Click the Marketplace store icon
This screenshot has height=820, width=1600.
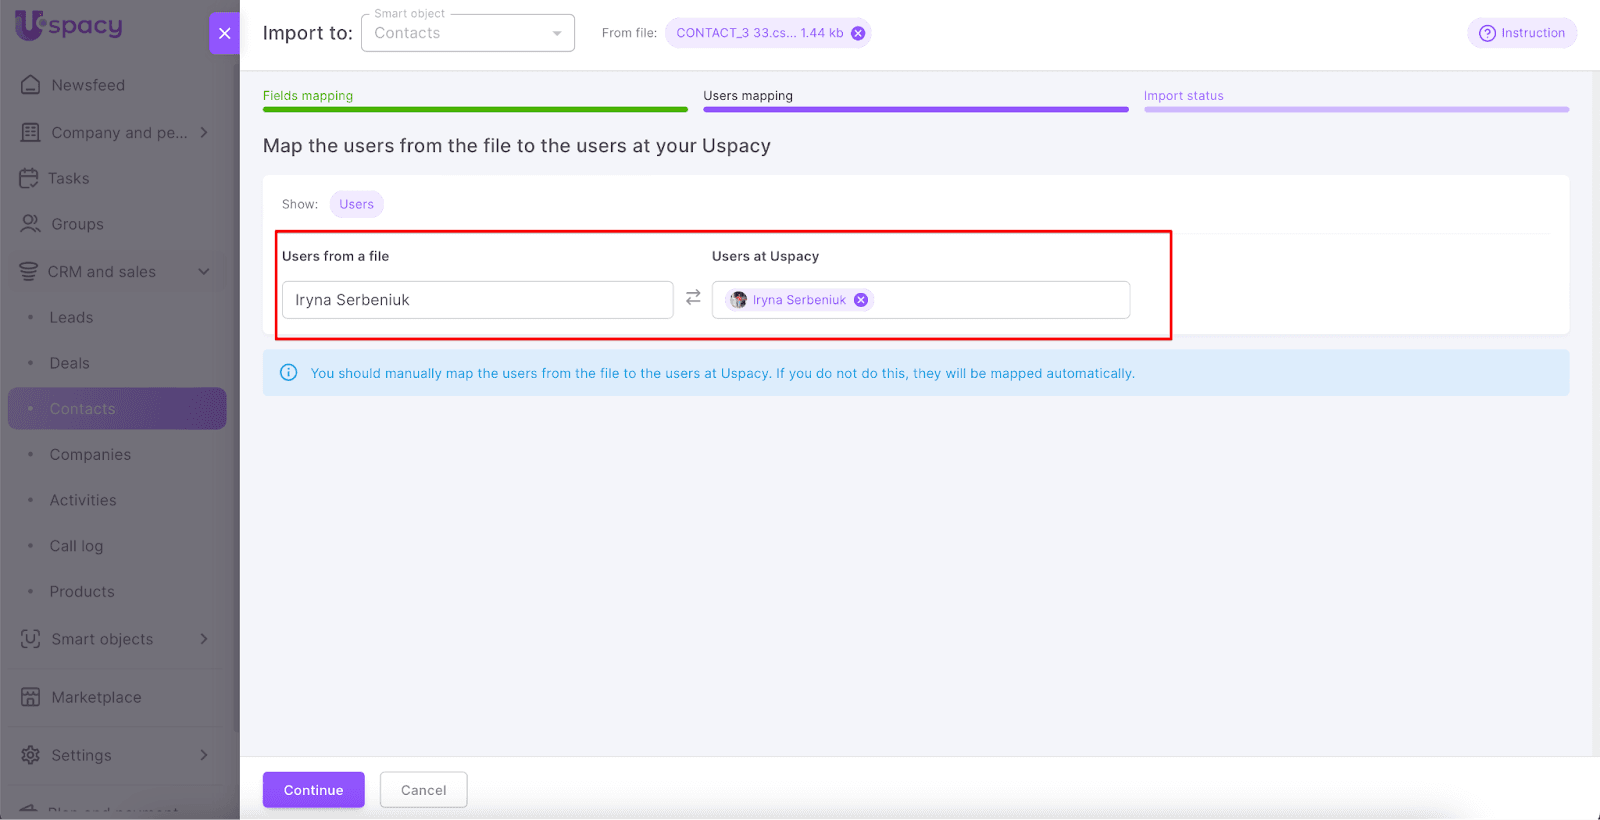pyautogui.click(x=30, y=697)
